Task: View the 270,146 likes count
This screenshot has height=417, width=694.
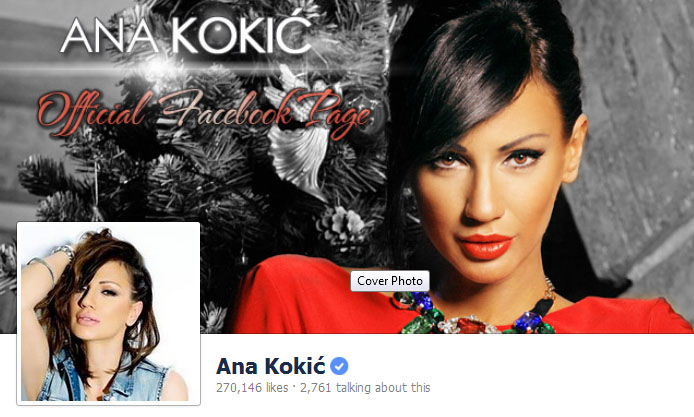Action: 252,388
